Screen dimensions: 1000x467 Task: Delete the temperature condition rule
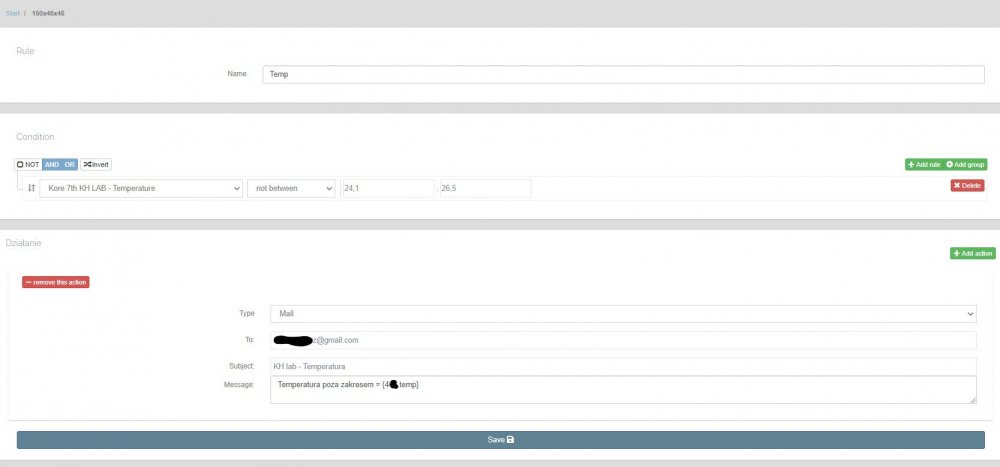click(966, 185)
